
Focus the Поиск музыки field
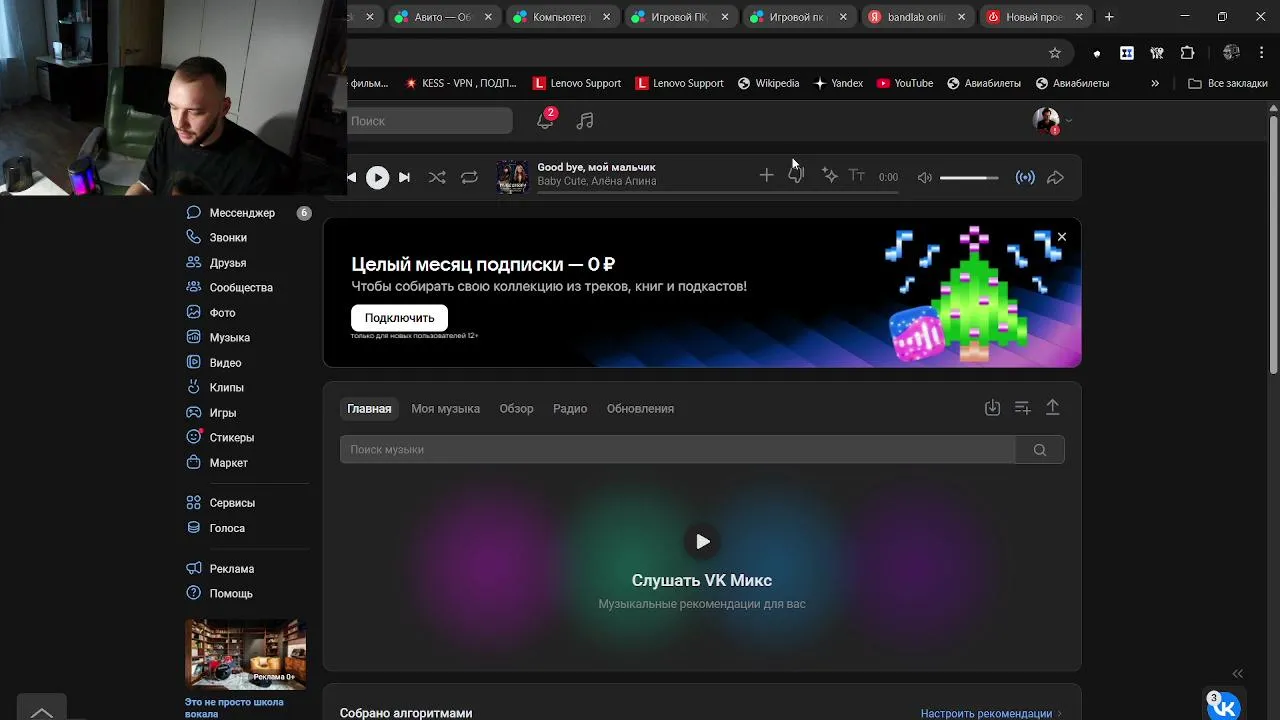pyautogui.click(x=678, y=450)
